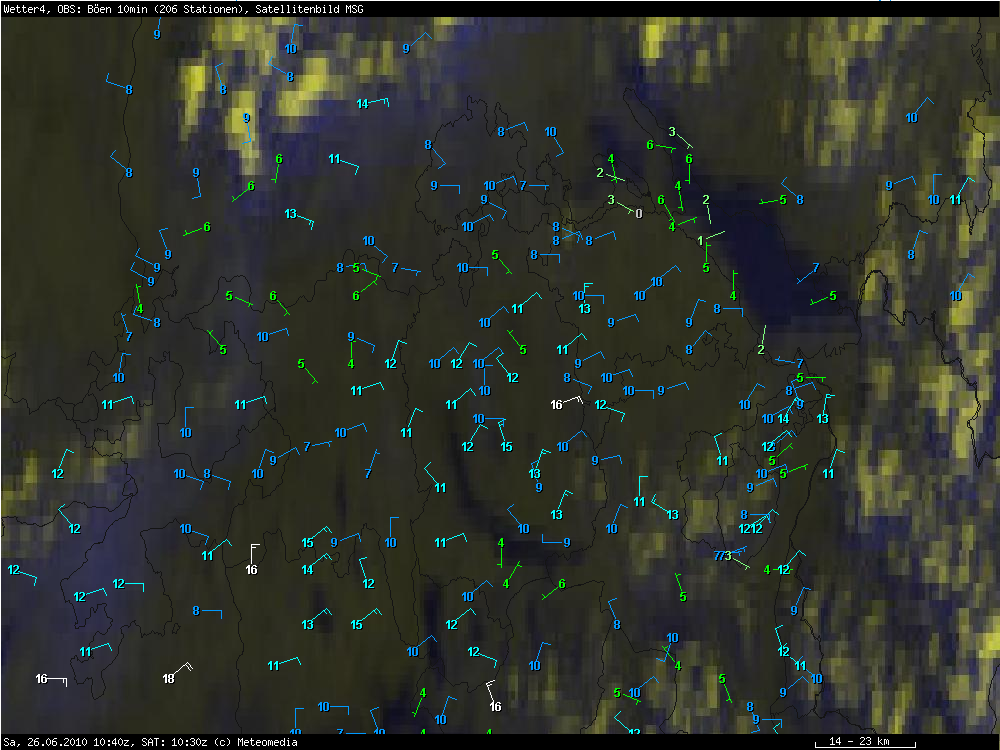Image resolution: width=1000 pixels, height=750 pixels.
Task: Click the green 1 station wind barb
Action: click(700, 241)
